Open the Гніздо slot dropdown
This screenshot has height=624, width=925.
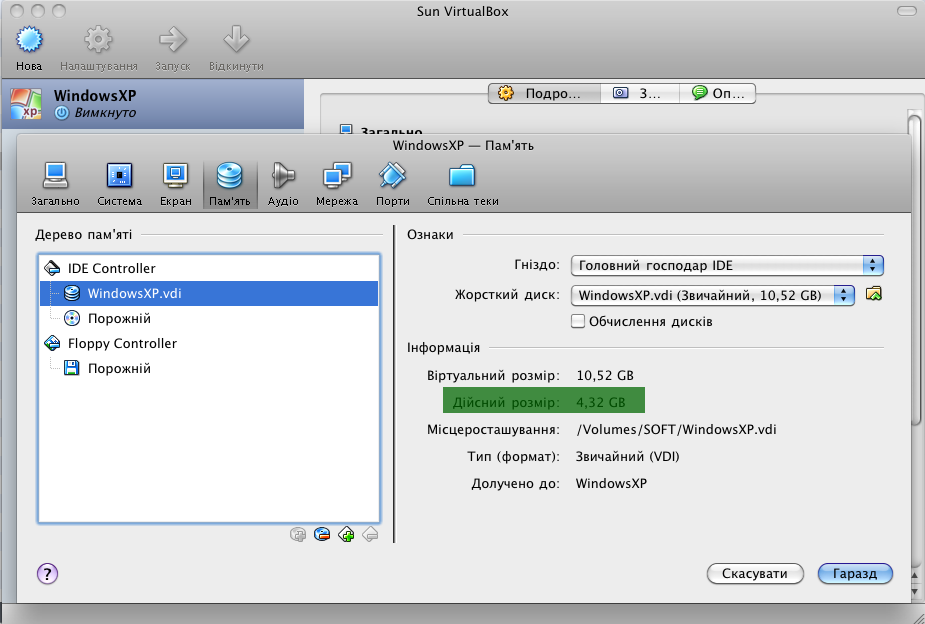click(727, 265)
